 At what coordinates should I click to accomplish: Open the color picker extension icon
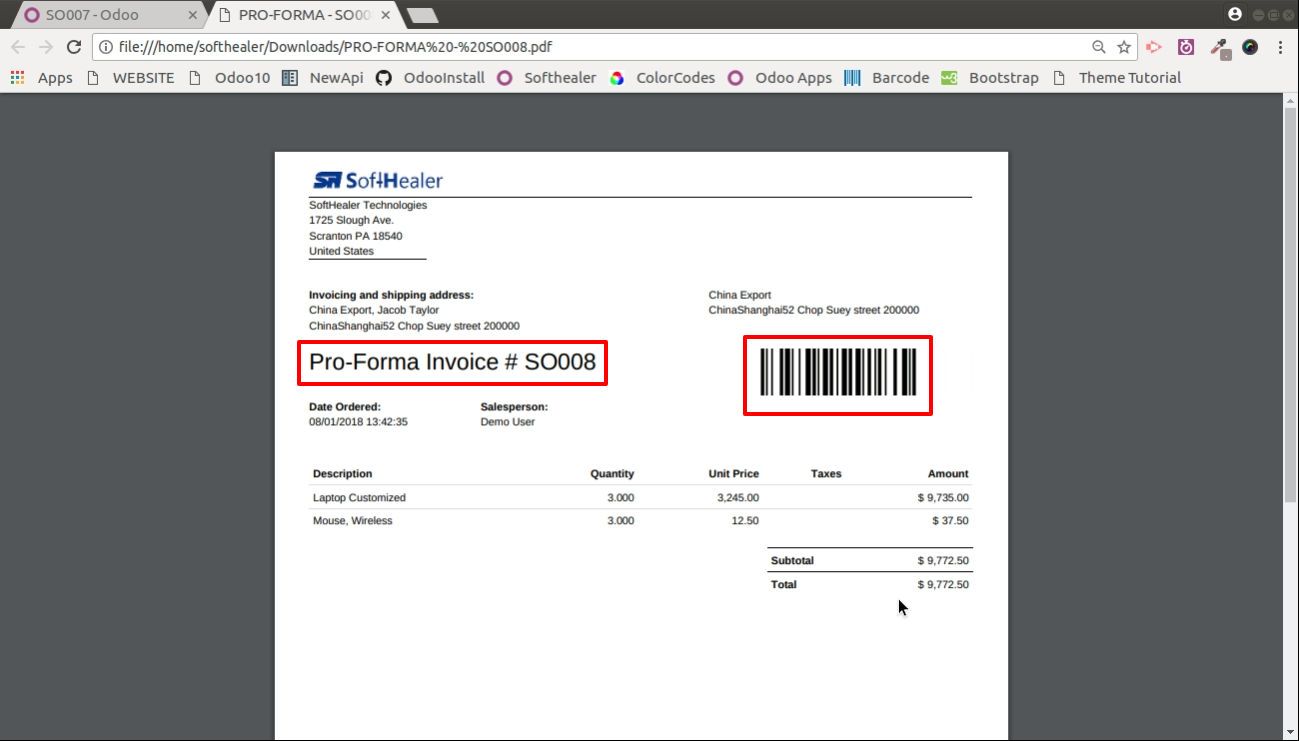pyautogui.click(x=1219, y=47)
